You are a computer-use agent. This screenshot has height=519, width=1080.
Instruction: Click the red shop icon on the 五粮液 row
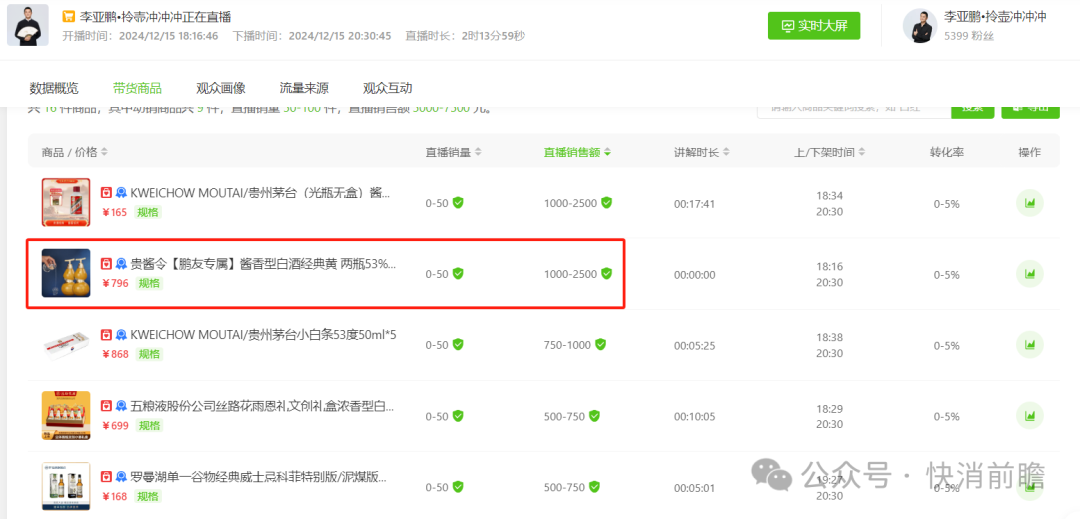click(106, 406)
